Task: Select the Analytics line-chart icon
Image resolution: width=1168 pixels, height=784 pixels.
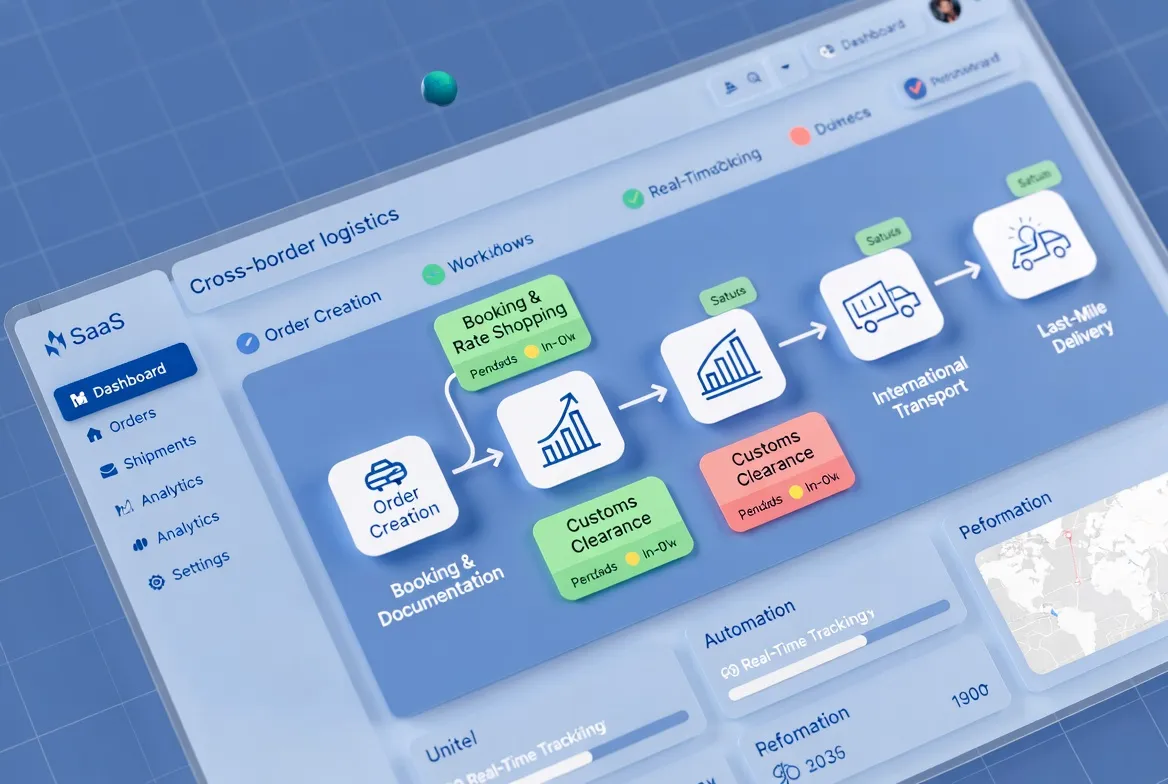Action: [x=124, y=506]
